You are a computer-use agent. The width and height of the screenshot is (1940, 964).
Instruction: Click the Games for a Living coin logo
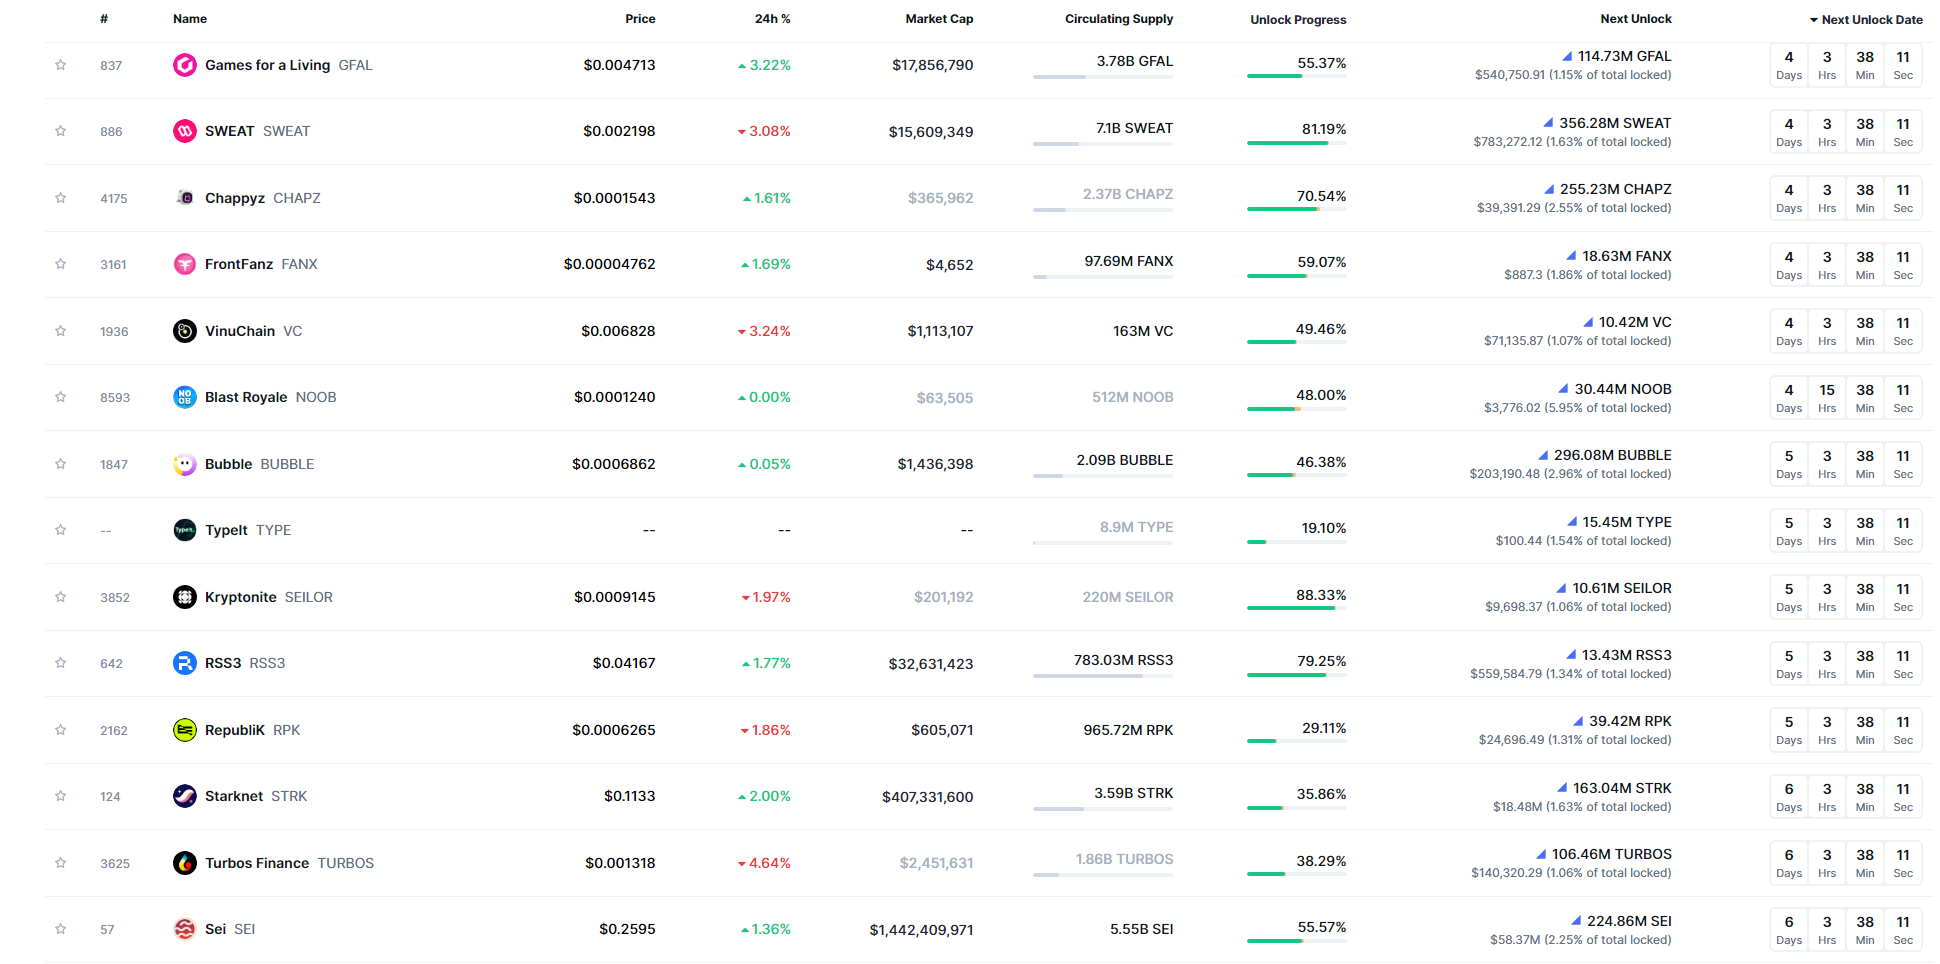pos(184,65)
